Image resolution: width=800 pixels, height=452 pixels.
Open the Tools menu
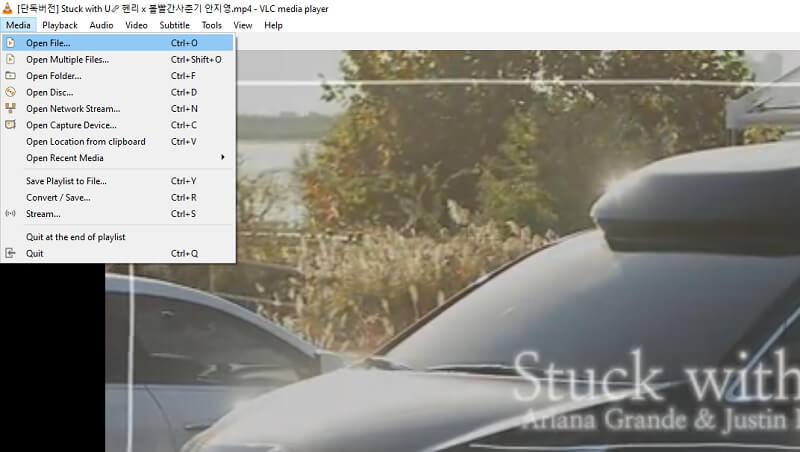[x=211, y=25]
